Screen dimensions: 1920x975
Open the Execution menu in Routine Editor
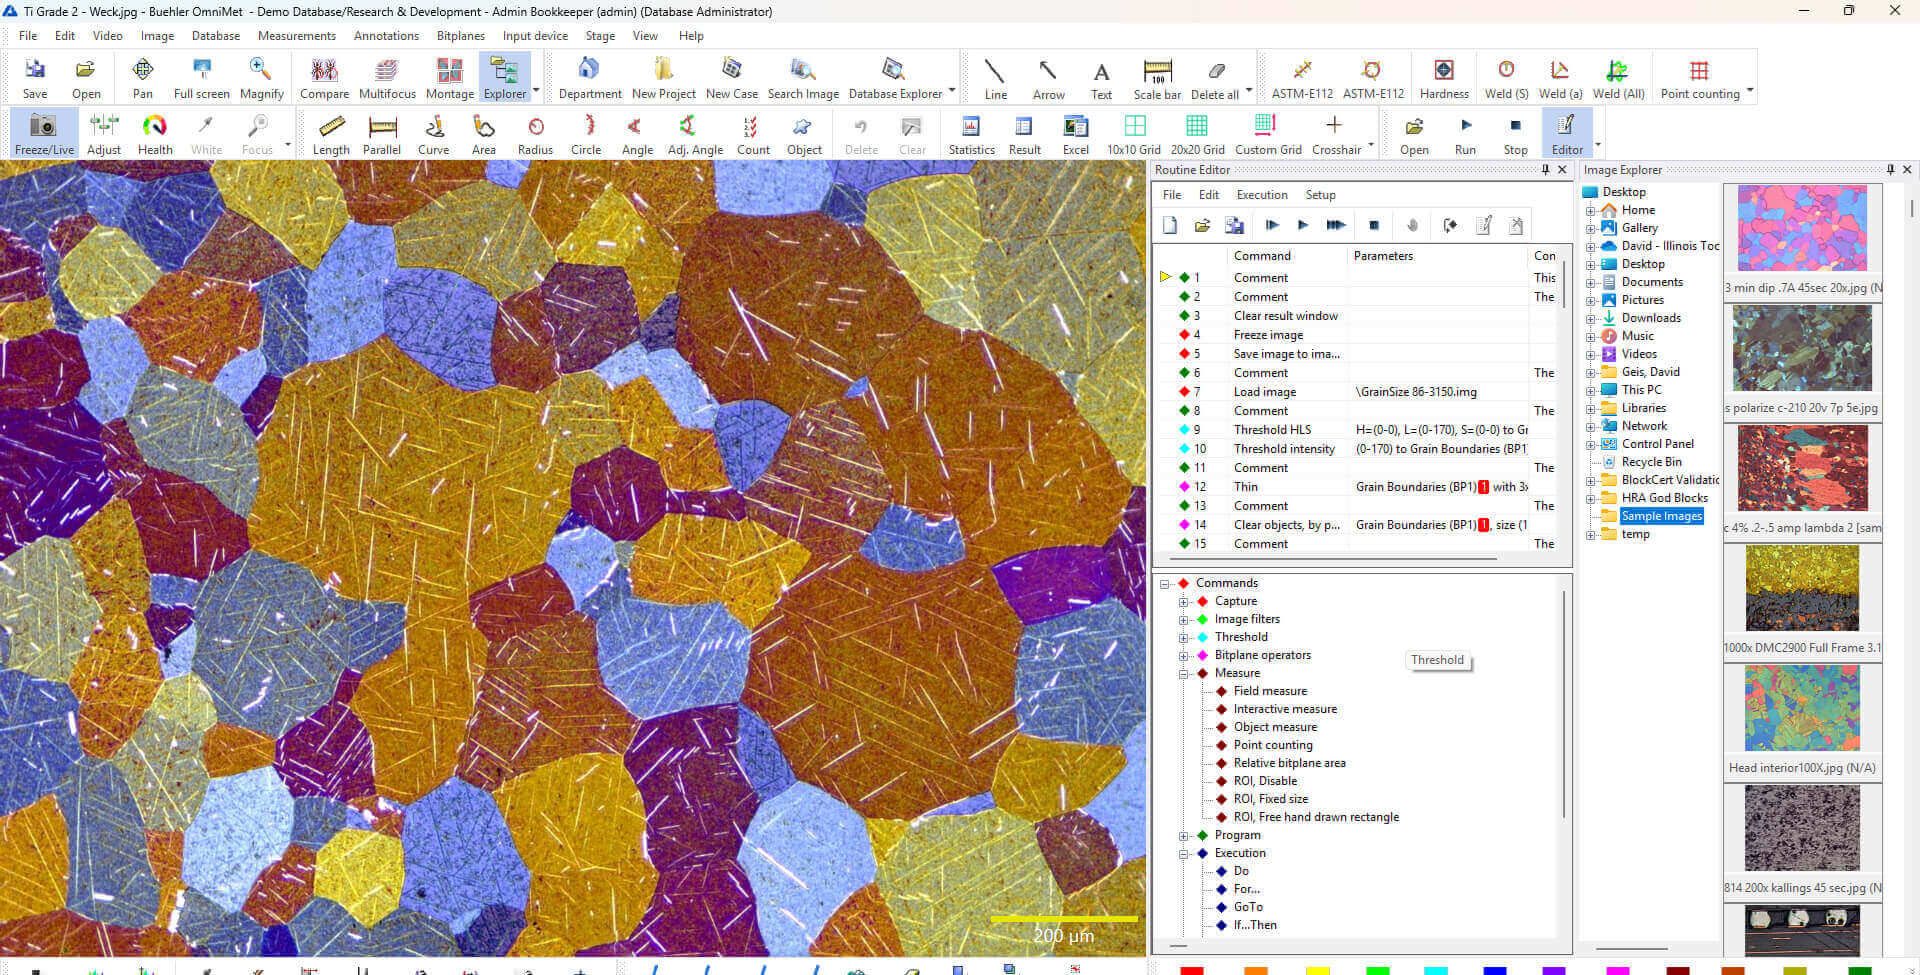1261,194
